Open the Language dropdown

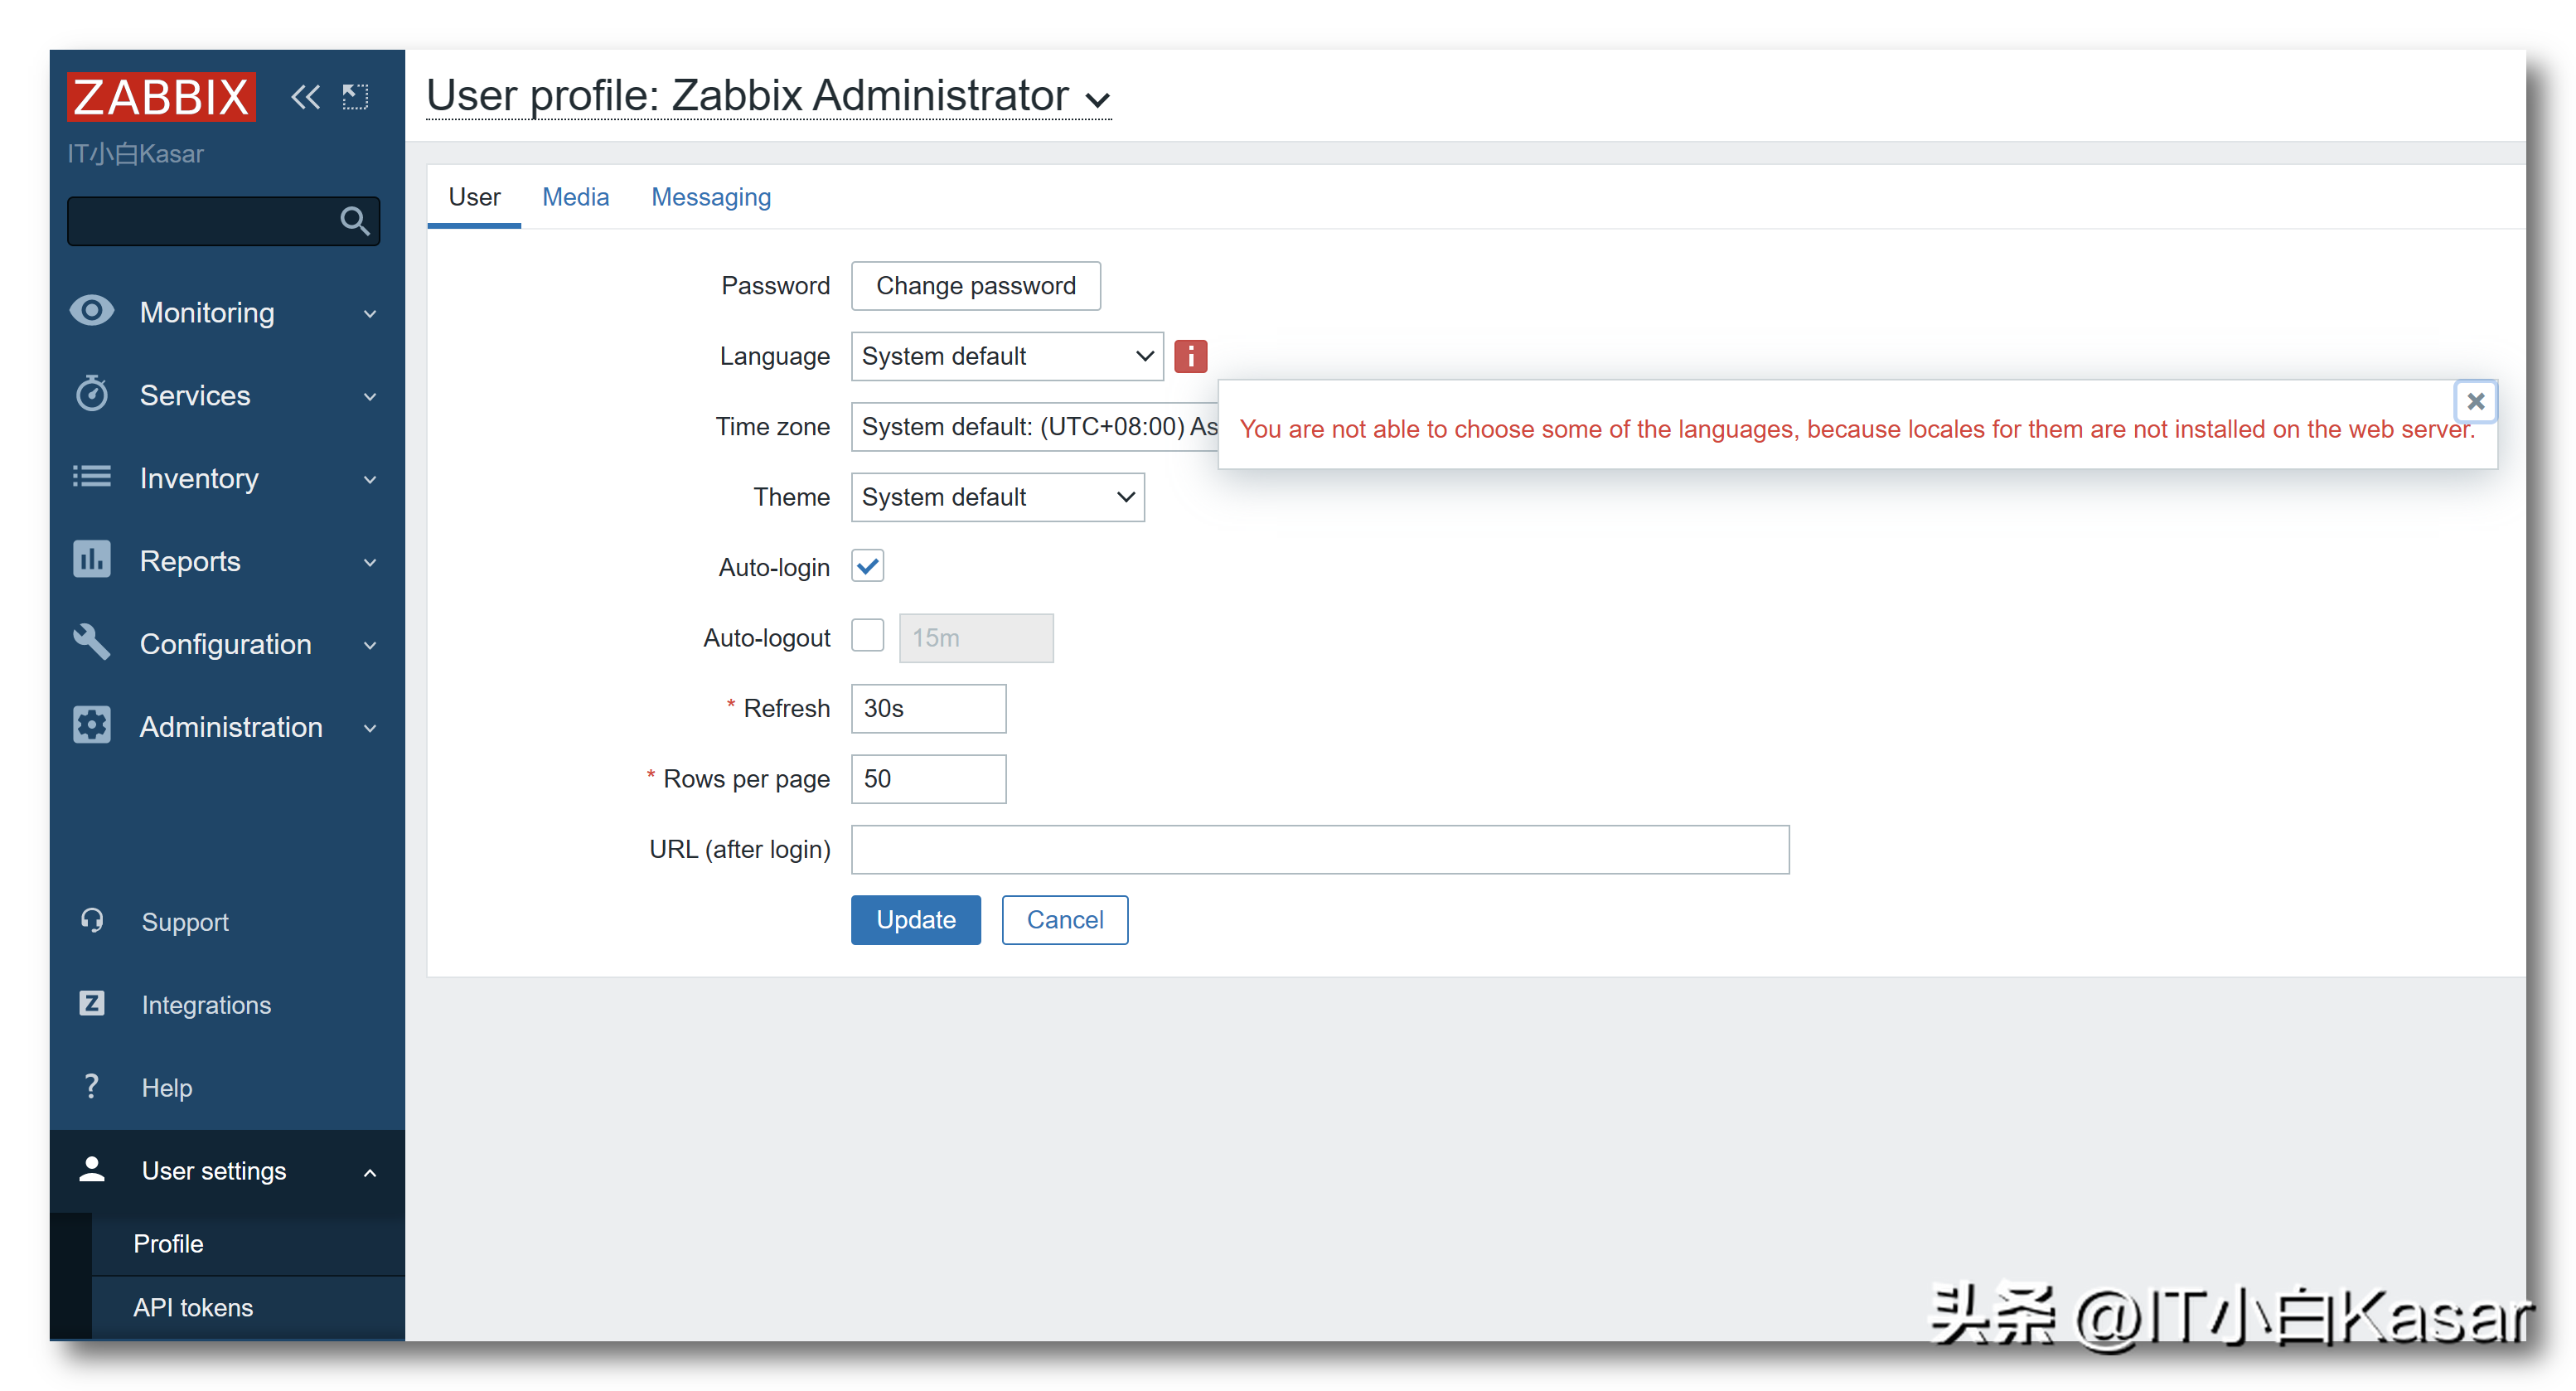(1007, 356)
